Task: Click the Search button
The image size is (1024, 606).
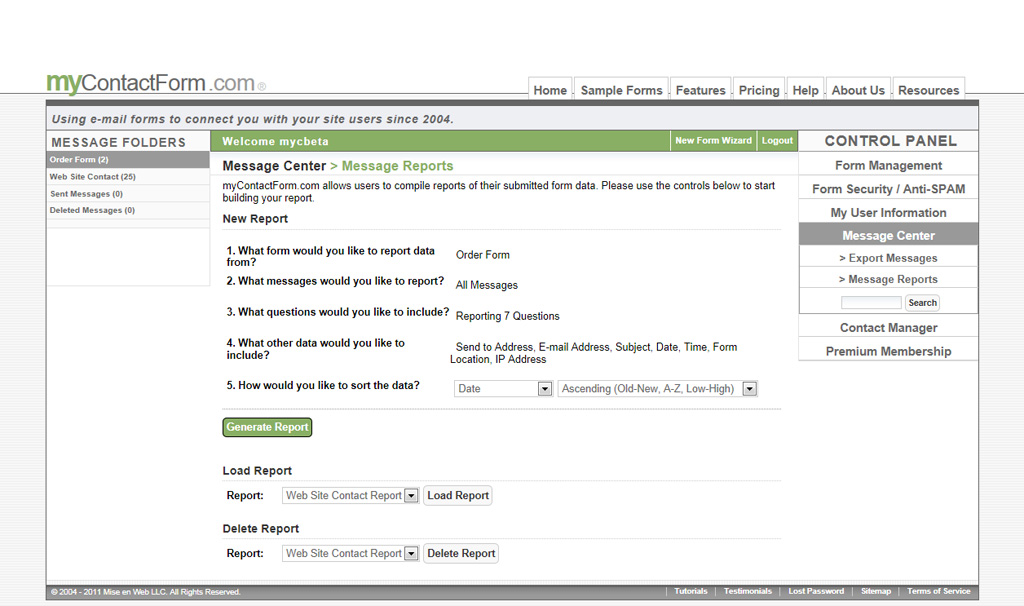Action: [x=922, y=302]
